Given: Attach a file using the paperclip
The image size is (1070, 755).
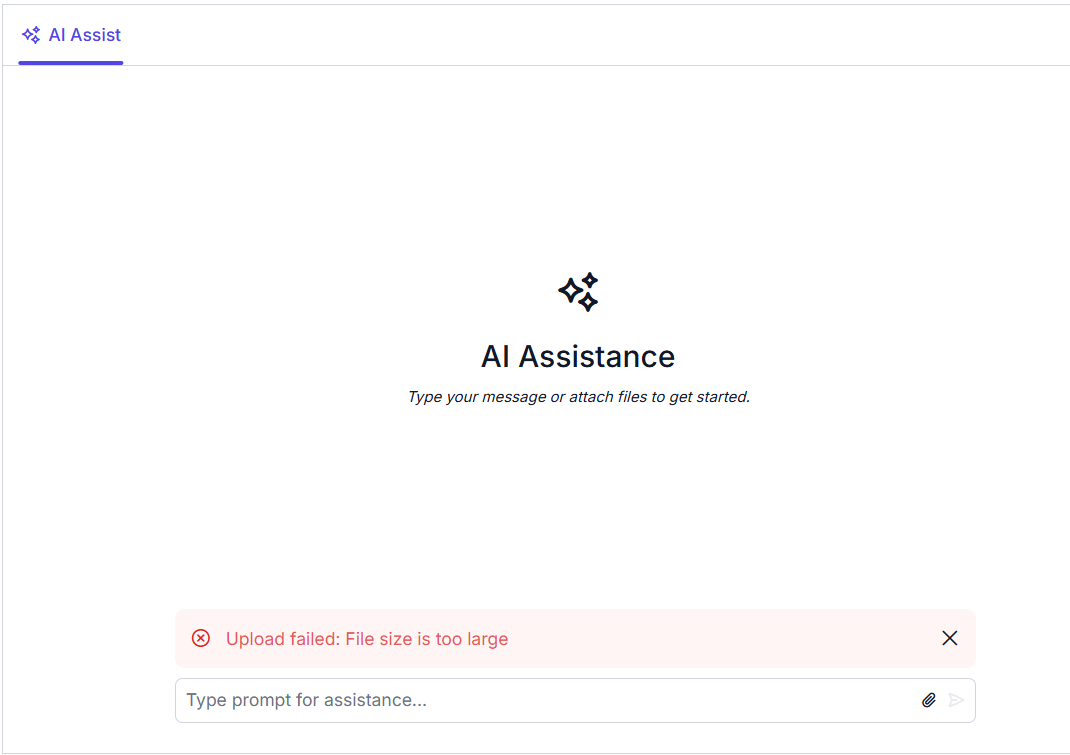Looking at the screenshot, I should click(929, 700).
